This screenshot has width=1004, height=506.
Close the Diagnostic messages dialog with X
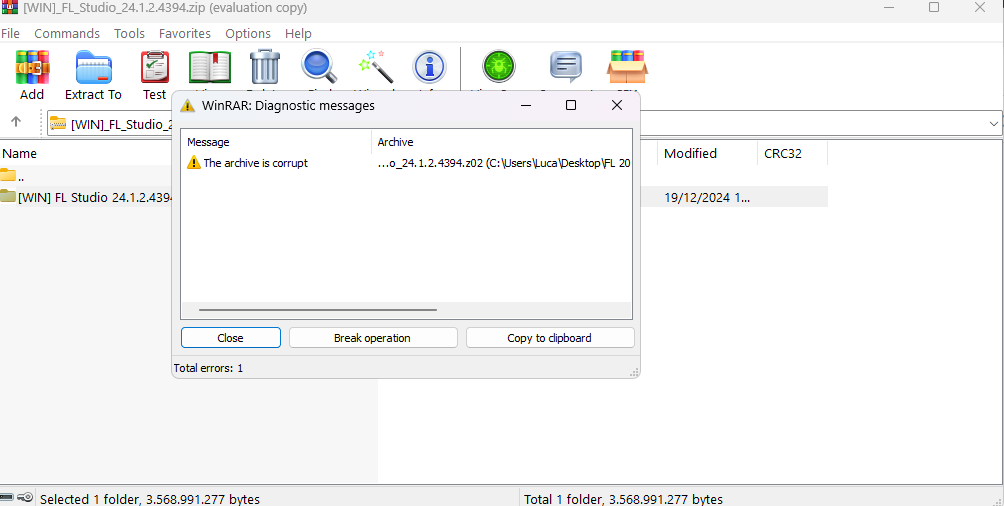(x=617, y=105)
